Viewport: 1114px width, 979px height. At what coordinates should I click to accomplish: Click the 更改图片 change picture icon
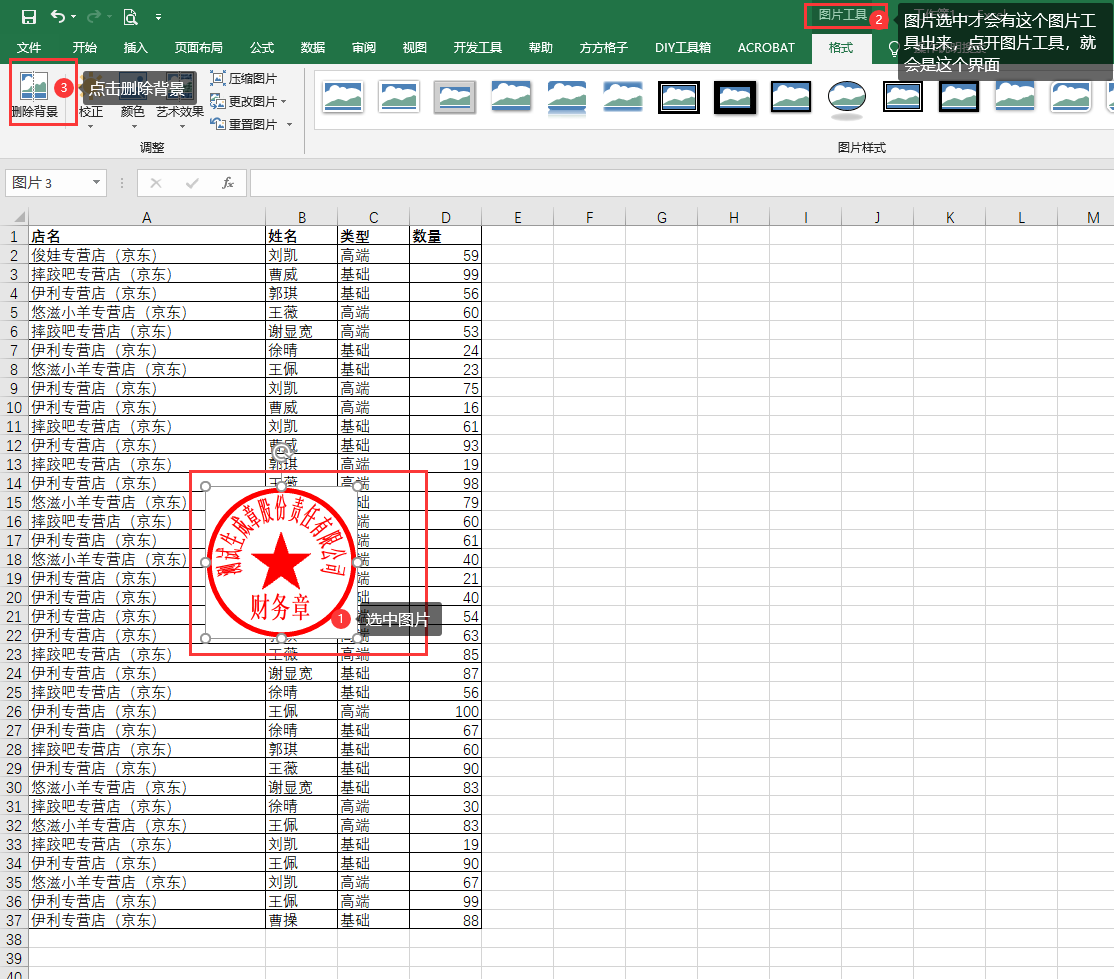[x=217, y=102]
